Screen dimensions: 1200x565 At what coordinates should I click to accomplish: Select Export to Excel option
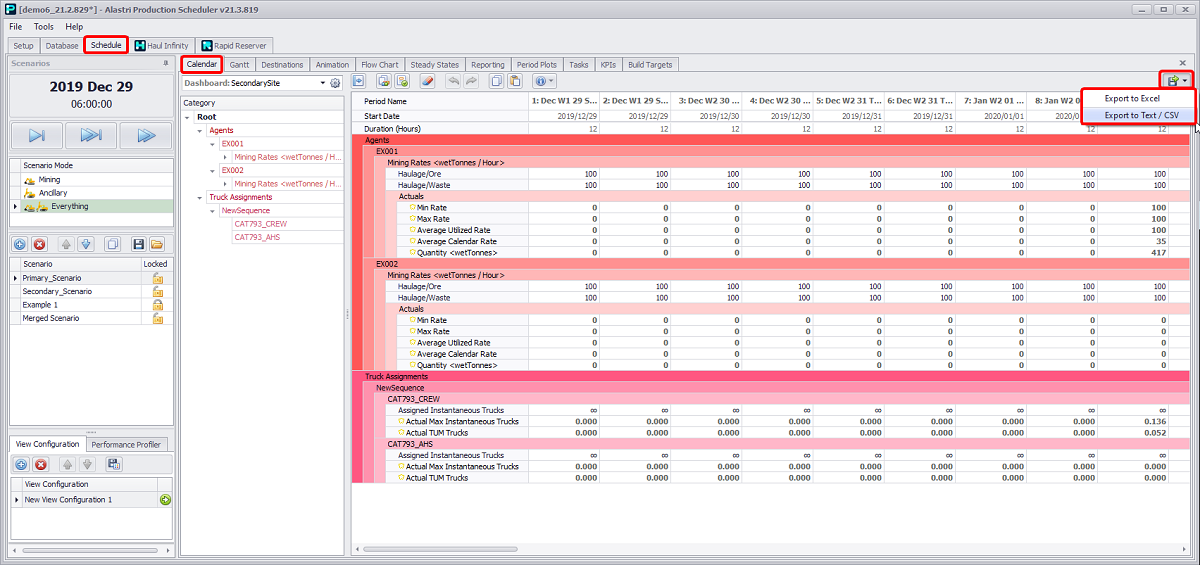tap(1132, 98)
